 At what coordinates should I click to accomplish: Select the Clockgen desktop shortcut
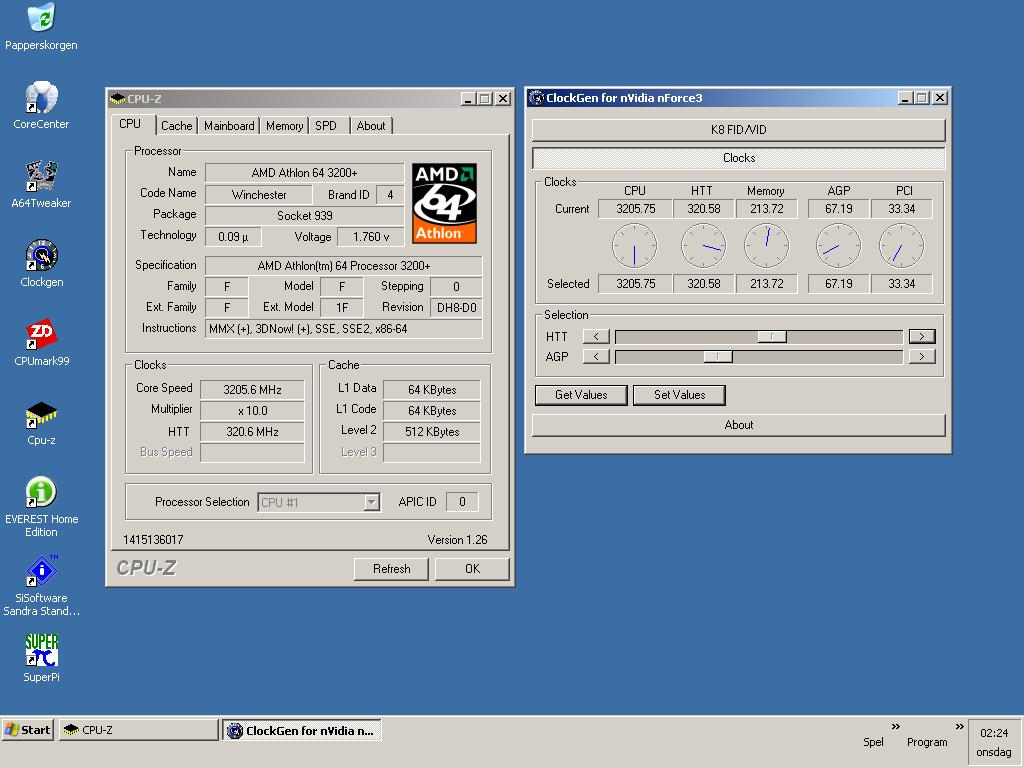point(42,255)
